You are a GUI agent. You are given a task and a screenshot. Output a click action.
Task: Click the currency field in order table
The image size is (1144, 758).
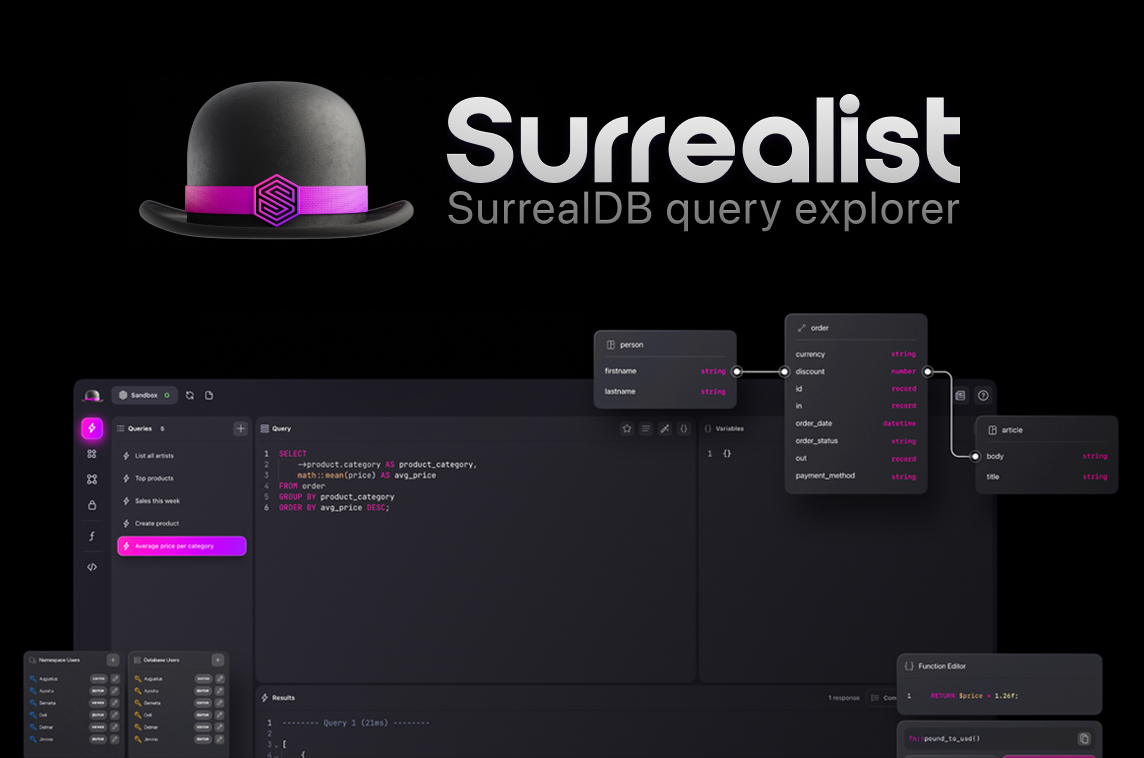click(855, 355)
